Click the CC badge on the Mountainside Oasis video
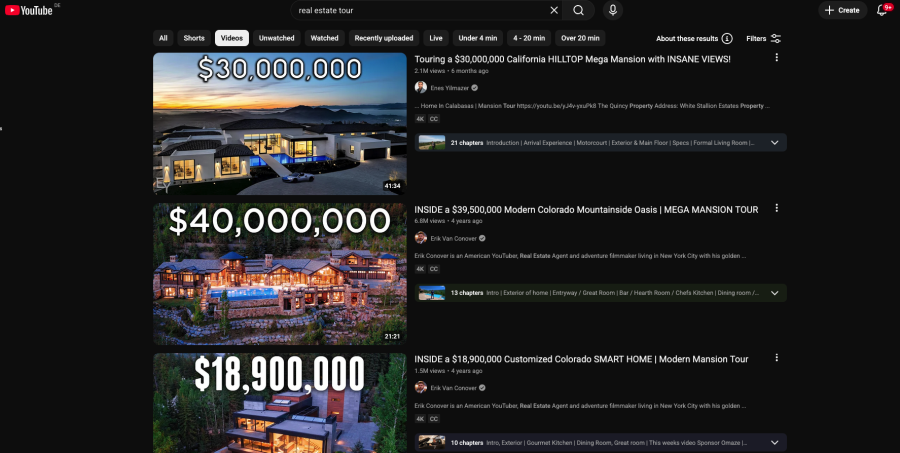Screen dimensions: 900x453 point(434,269)
